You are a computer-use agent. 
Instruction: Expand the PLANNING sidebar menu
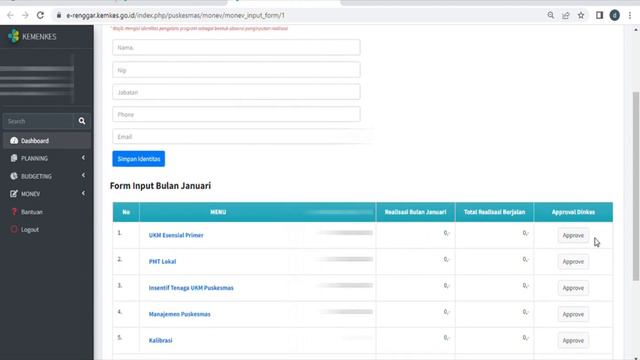(47, 158)
